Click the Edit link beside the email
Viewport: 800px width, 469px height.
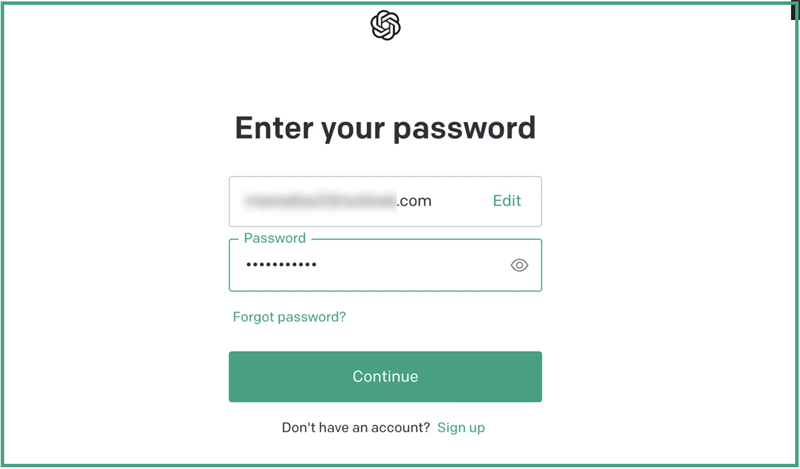507,201
